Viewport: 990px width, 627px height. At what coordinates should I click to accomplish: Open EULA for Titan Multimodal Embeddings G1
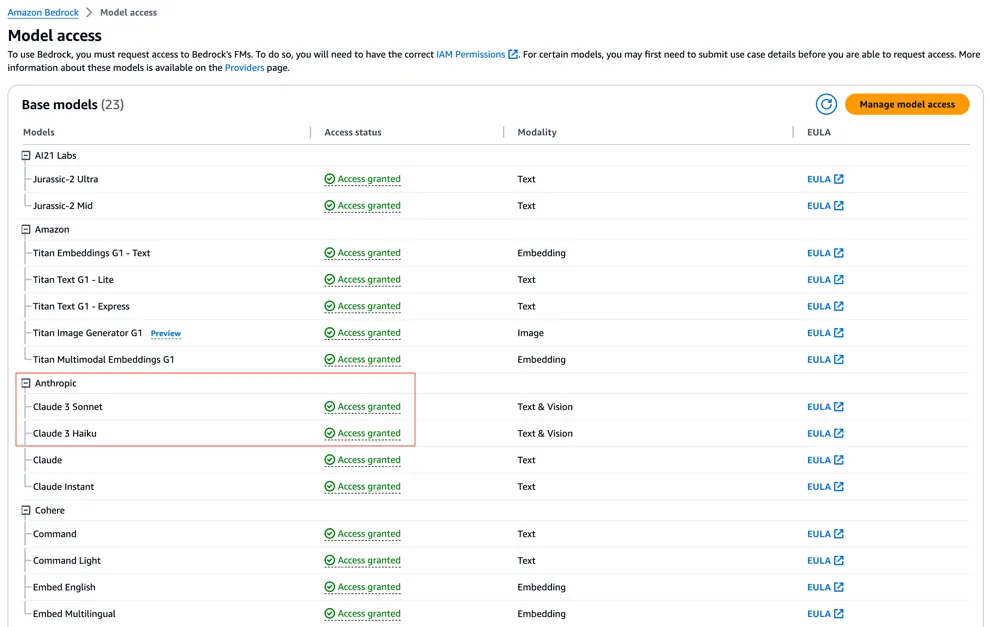click(825, 359)
